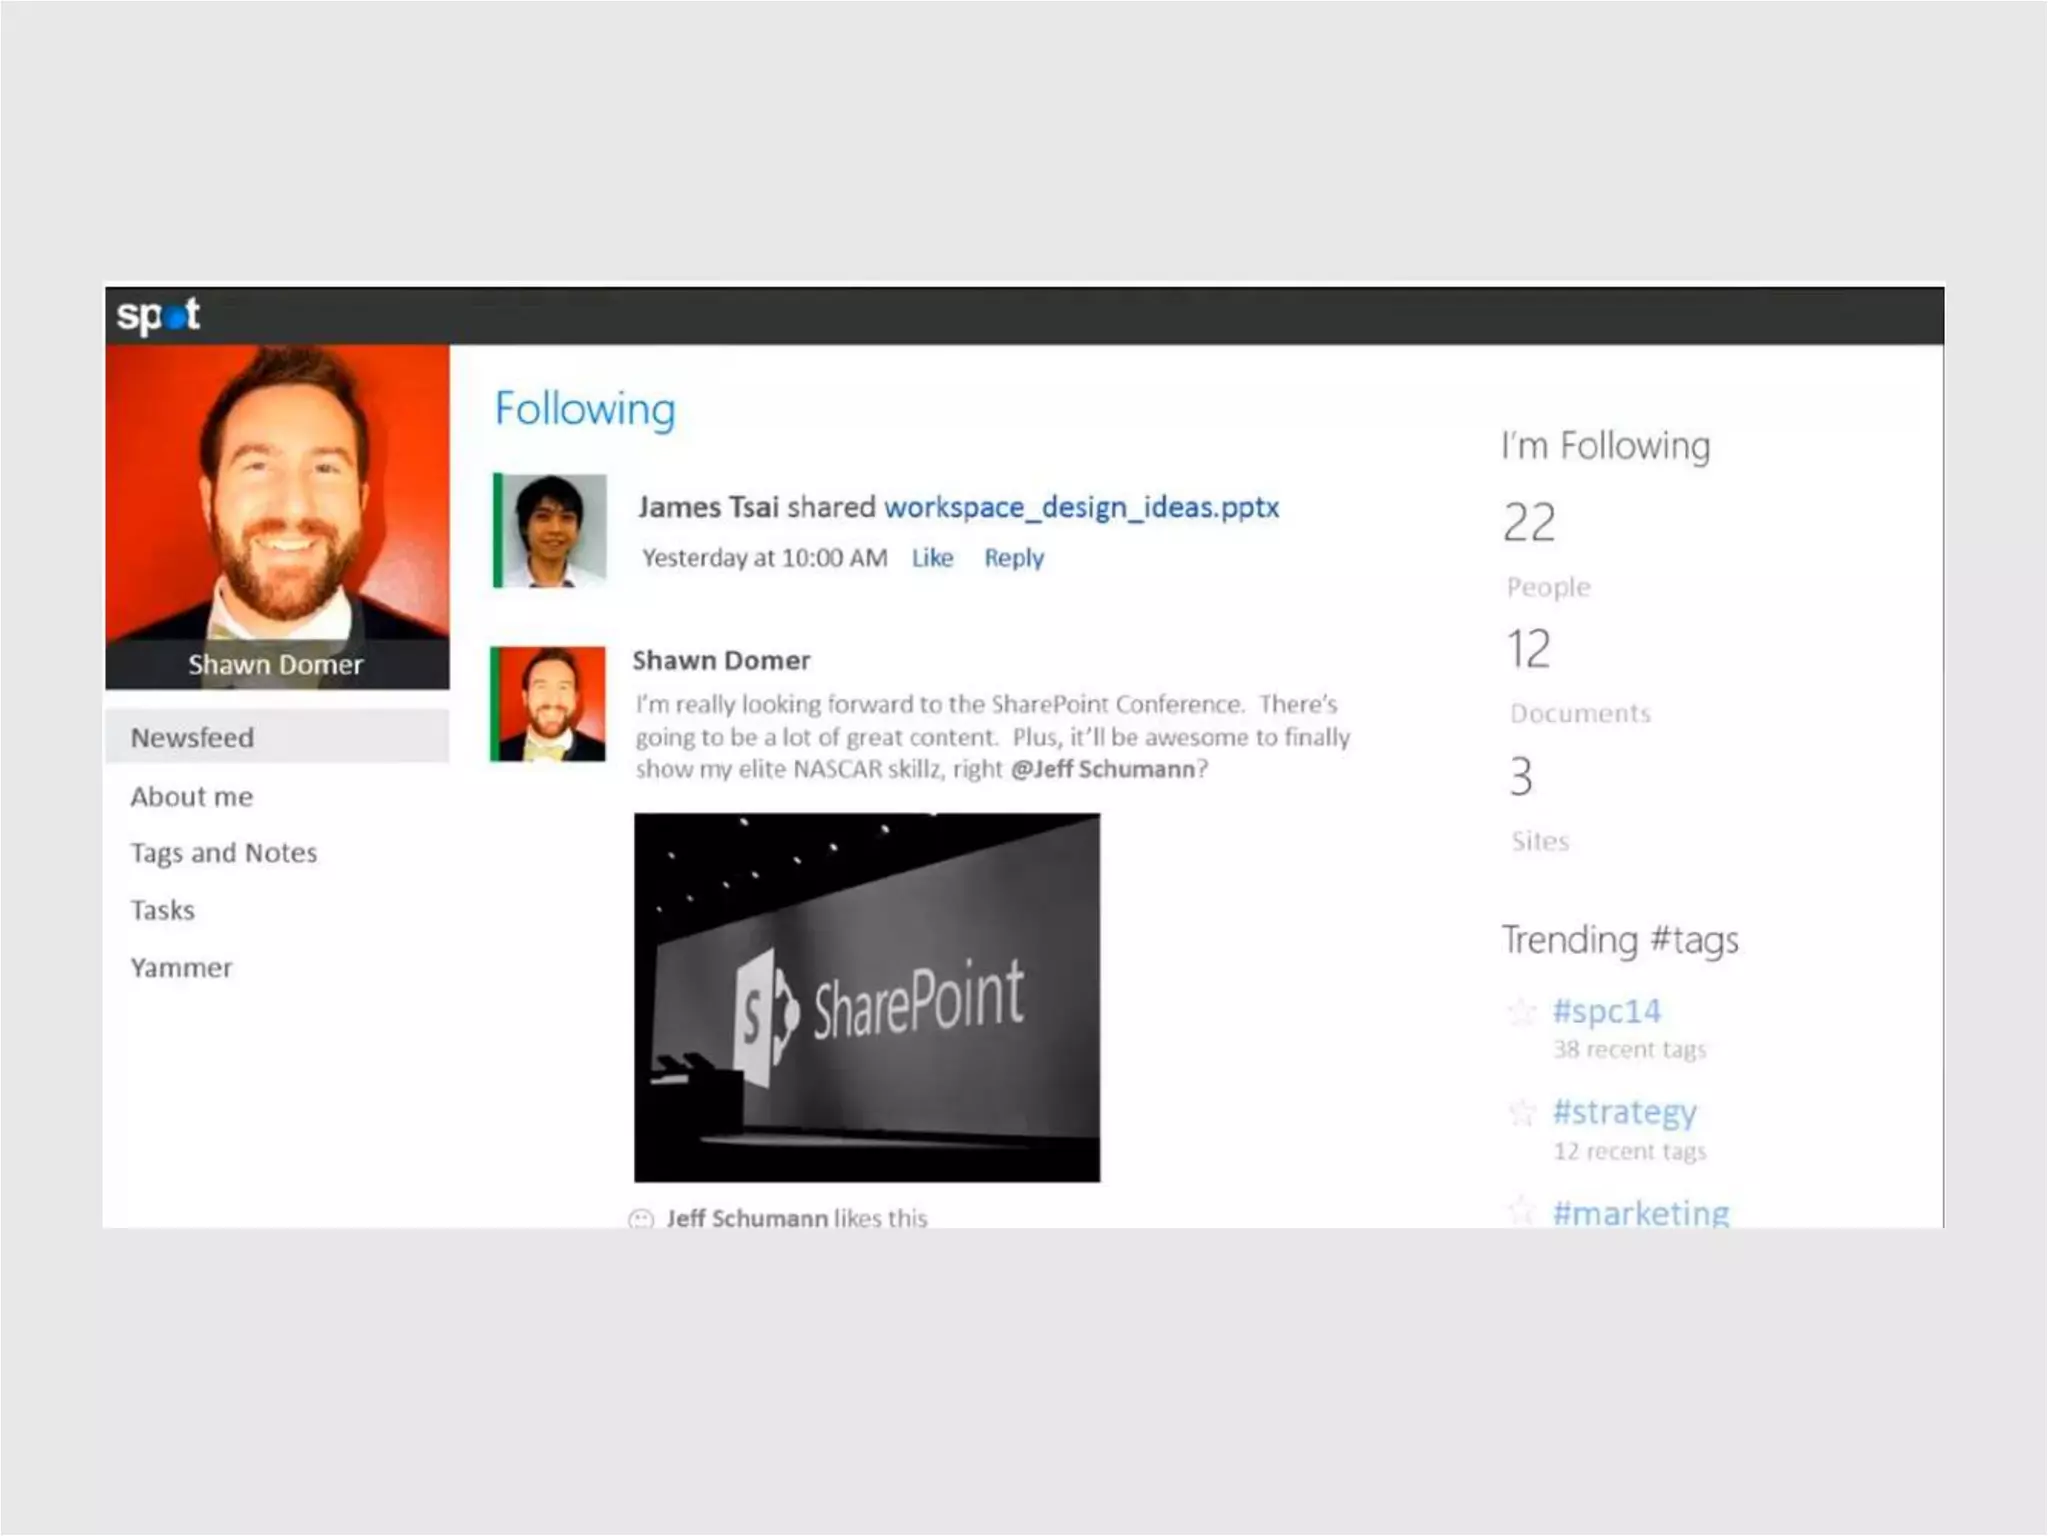This screenshot has width=2048, height=1536.
Task: Star the #strategy trending tag
Action: click(1521, 1112)
